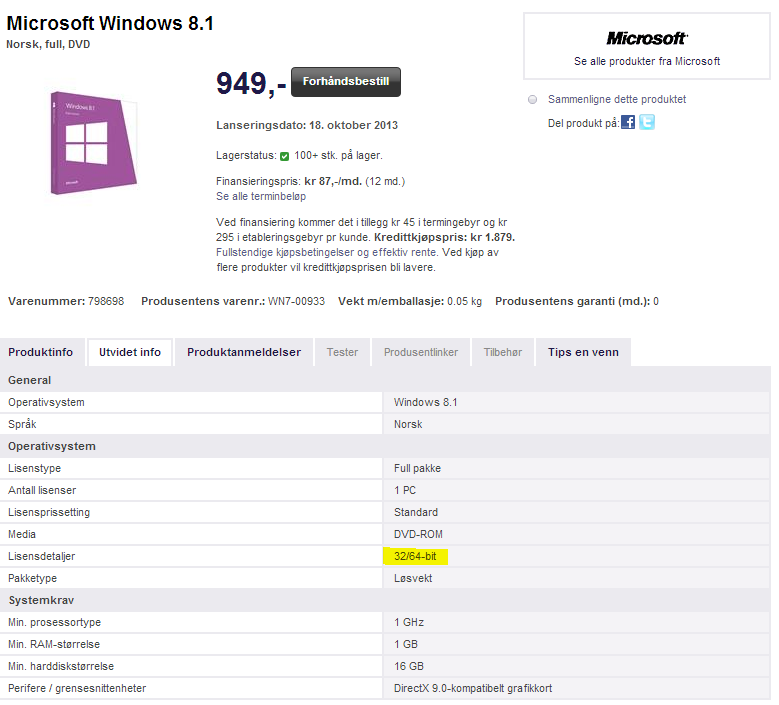Image resolution: width=779 pixels, height=705 pixels.
Task: Open the Produktanmeldelser tab
Action: tap(244, 352)
